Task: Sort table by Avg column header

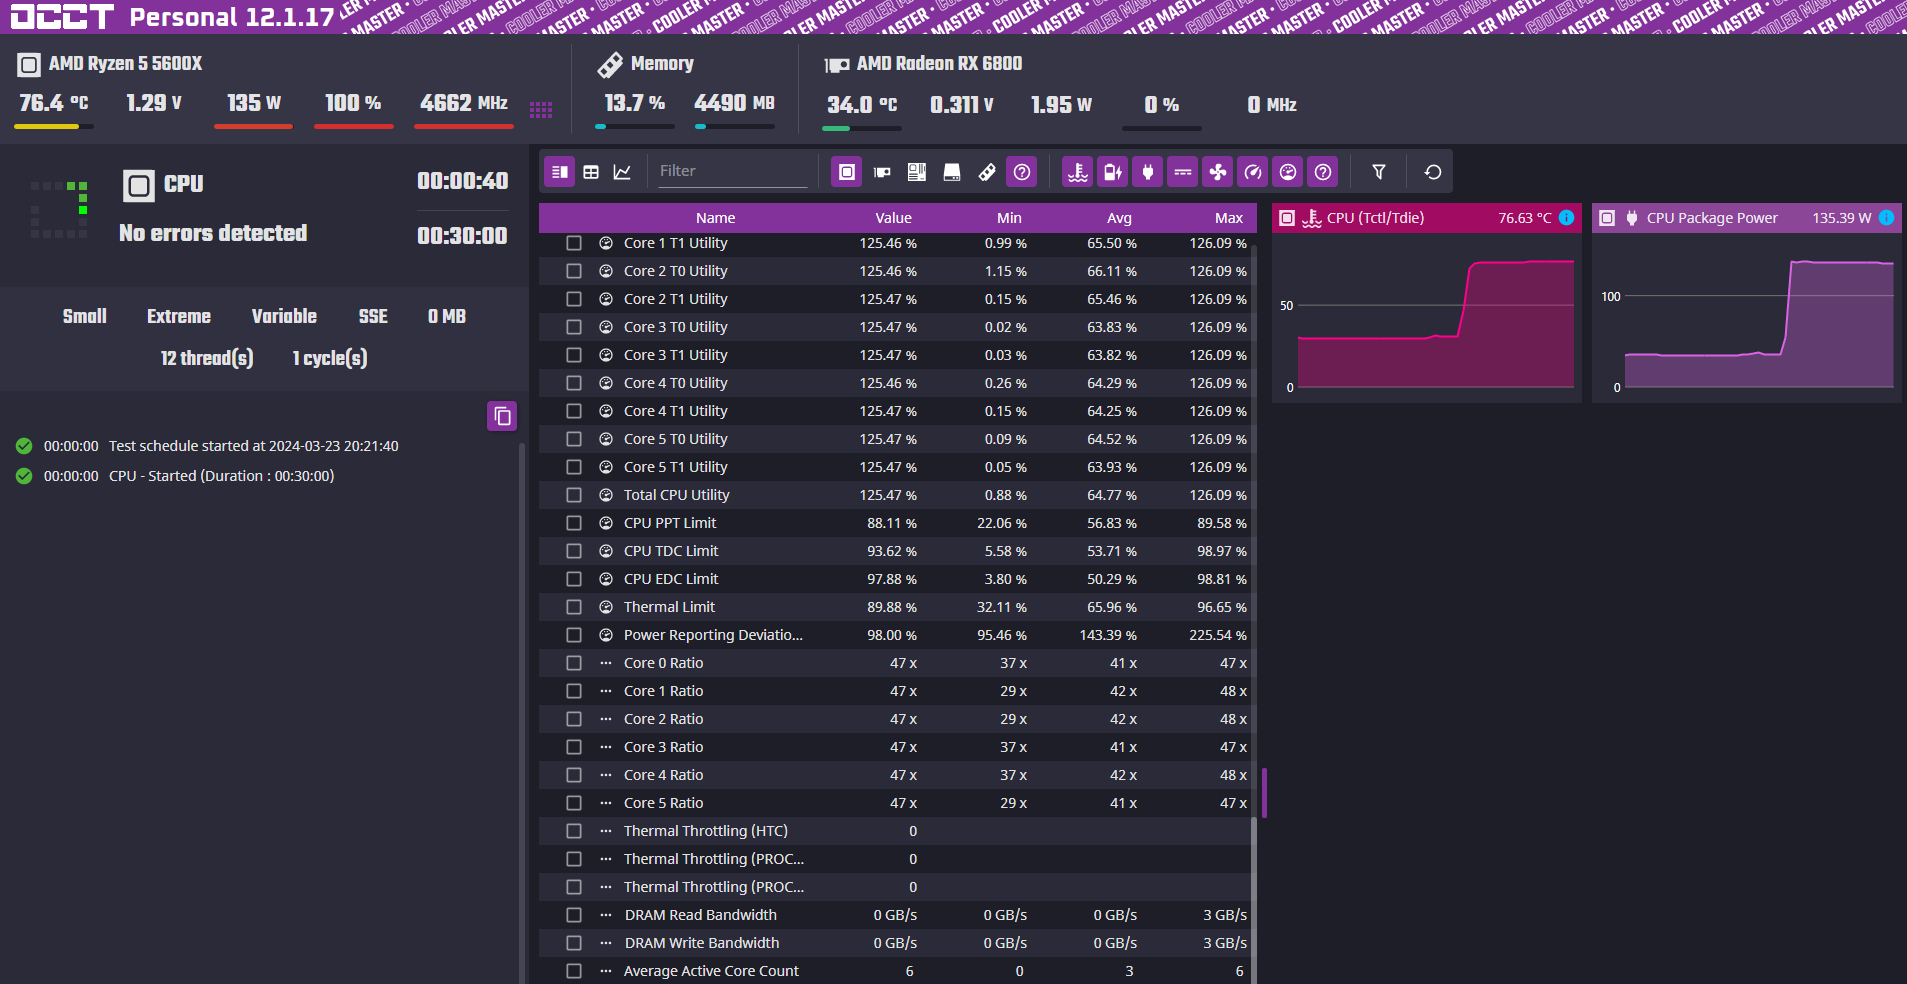Action: 1120,218
